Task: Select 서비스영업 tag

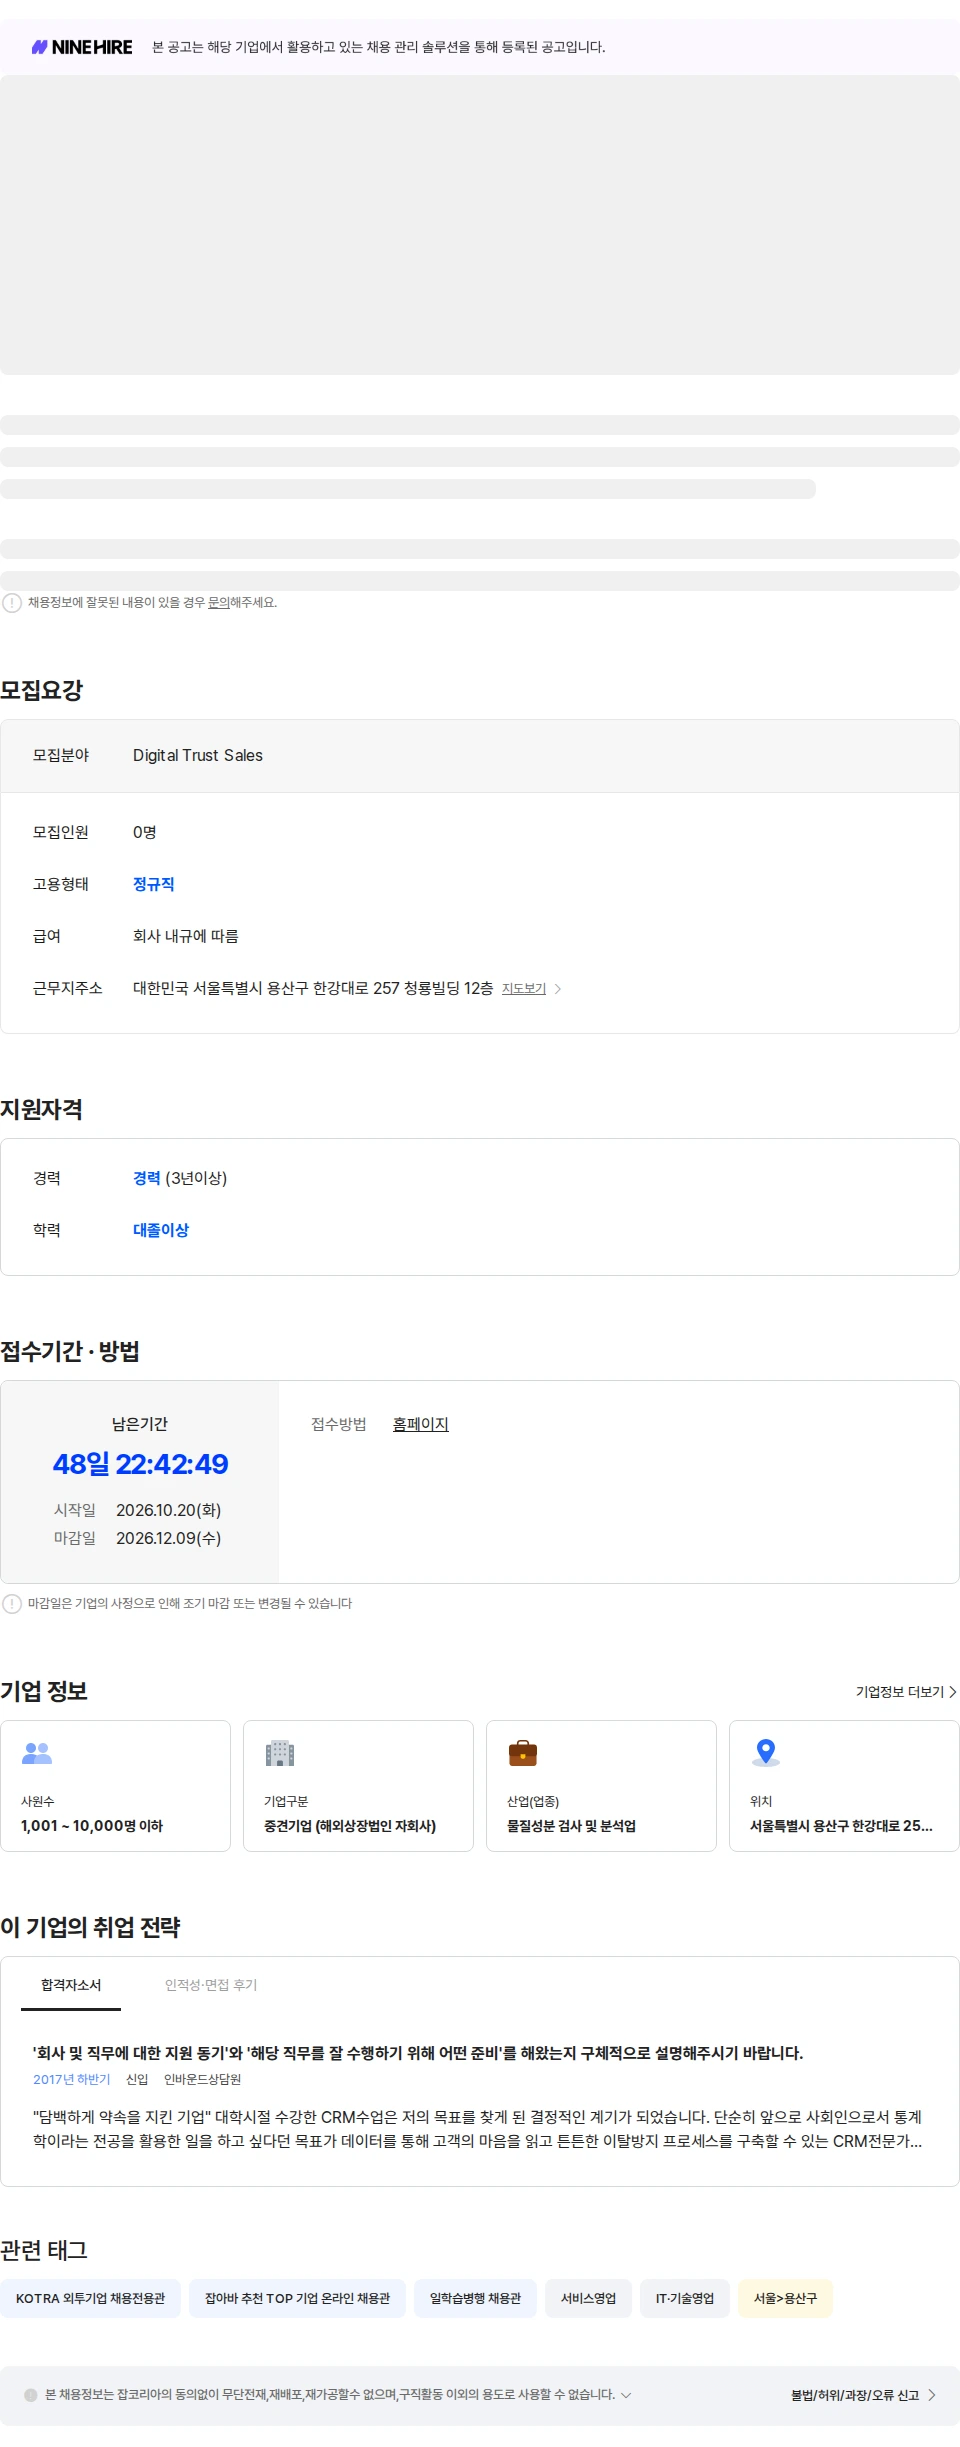Action: pos(588,2299)
